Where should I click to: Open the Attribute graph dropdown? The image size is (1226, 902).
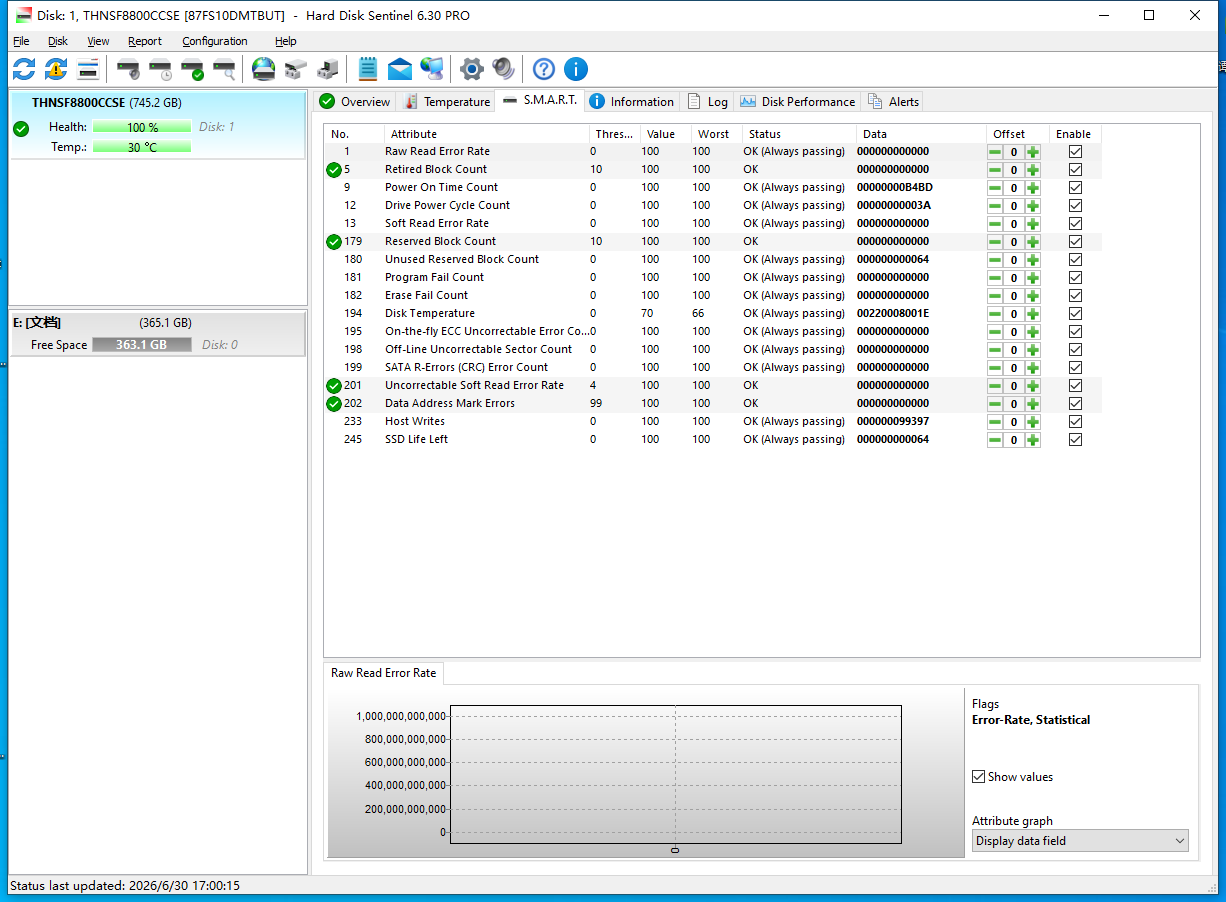(x=1080, y=841)
